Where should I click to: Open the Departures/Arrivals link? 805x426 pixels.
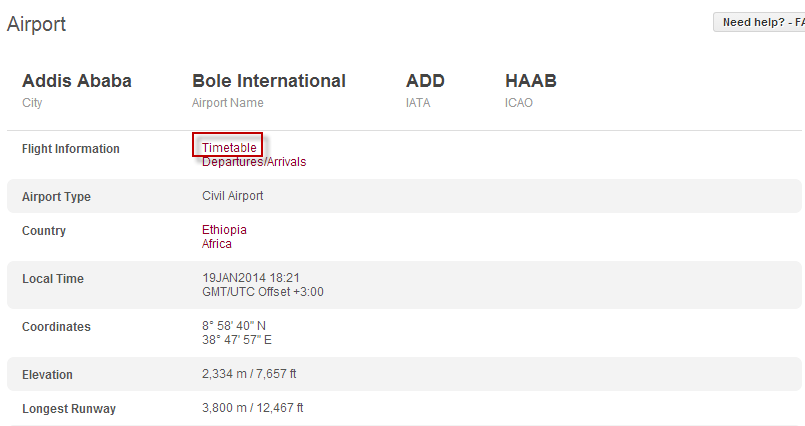coord(254,162)
